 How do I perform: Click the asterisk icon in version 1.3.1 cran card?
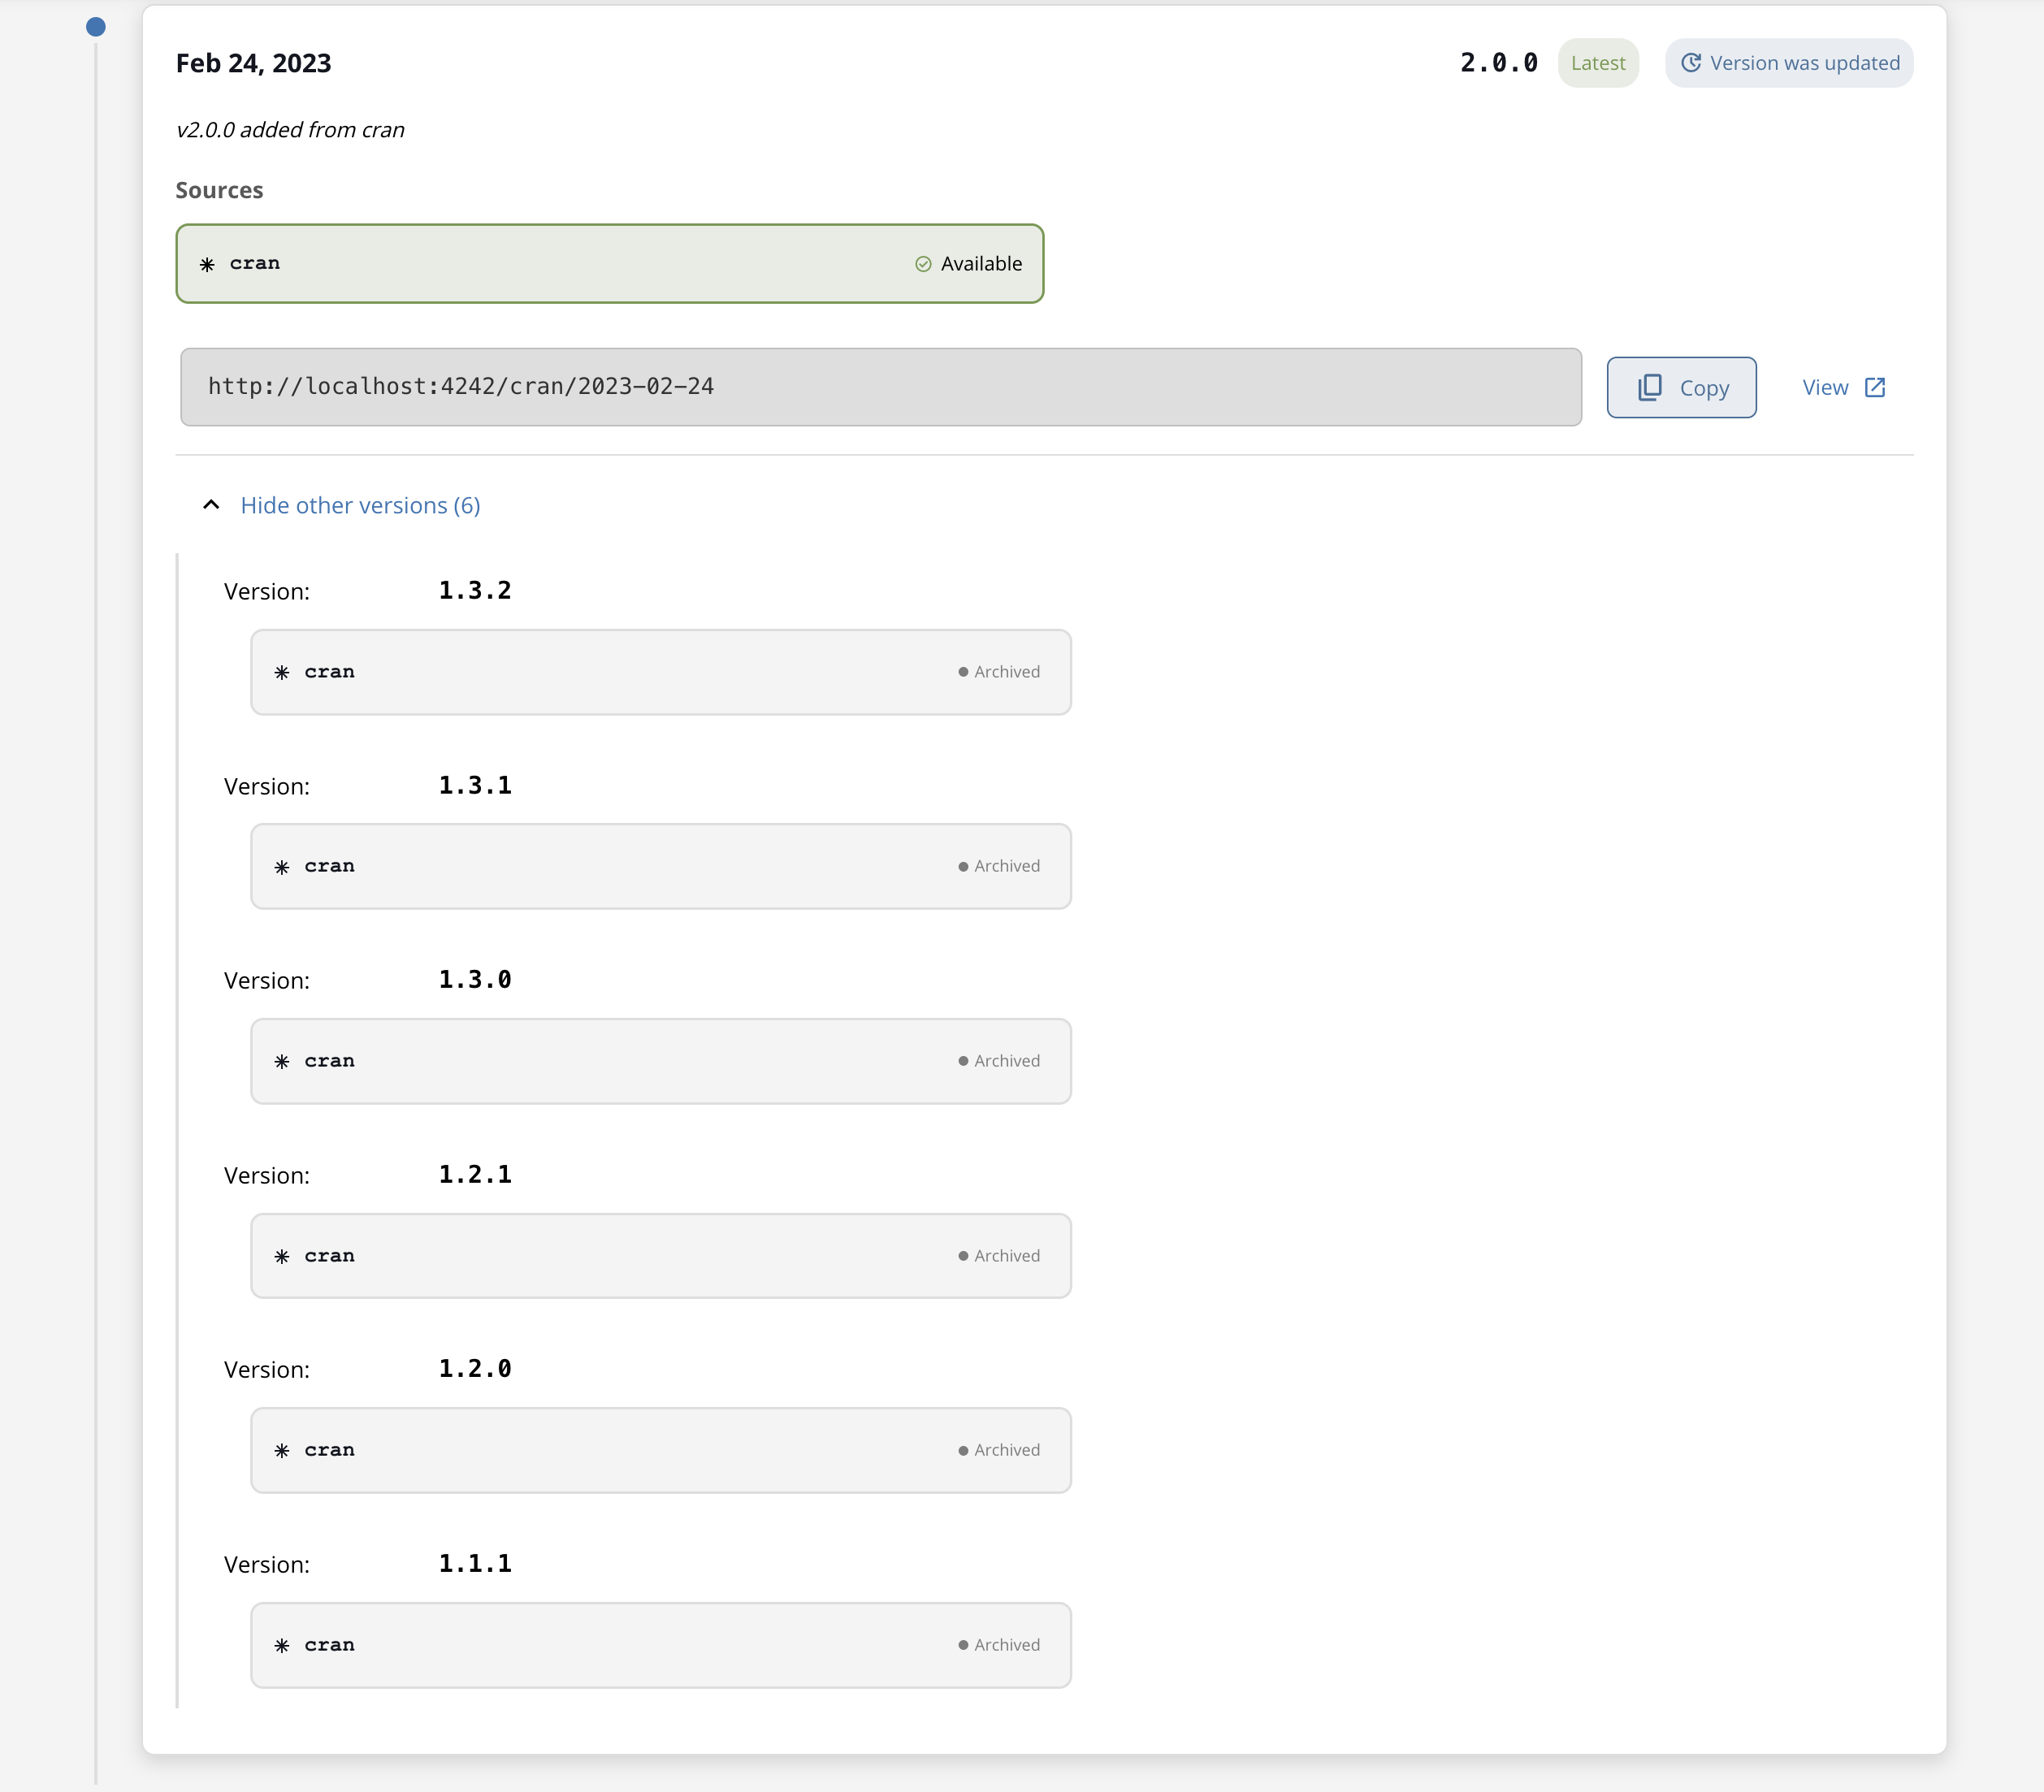click(282, 867)
